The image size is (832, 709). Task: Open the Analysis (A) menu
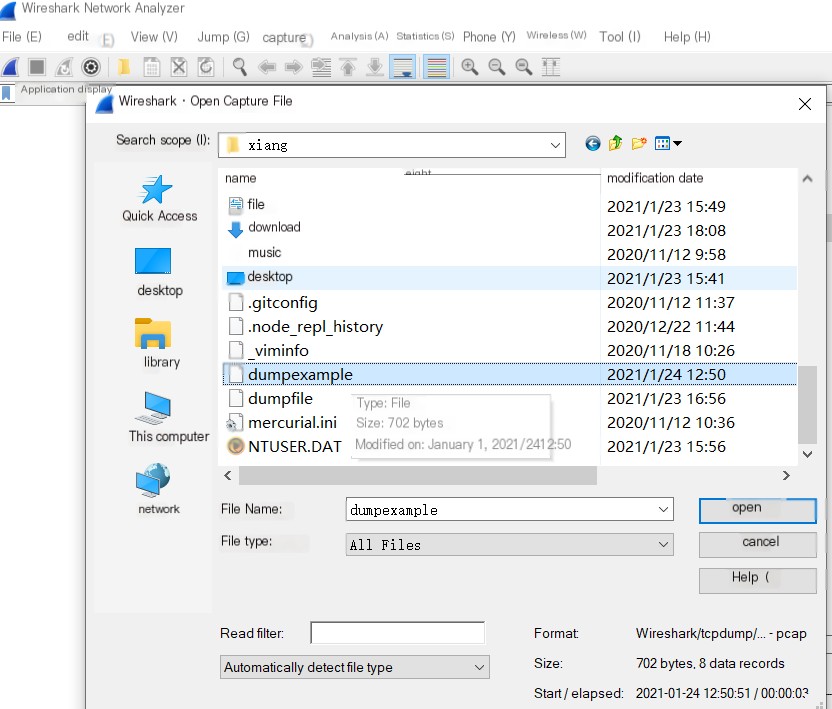(x=359, y=36)
